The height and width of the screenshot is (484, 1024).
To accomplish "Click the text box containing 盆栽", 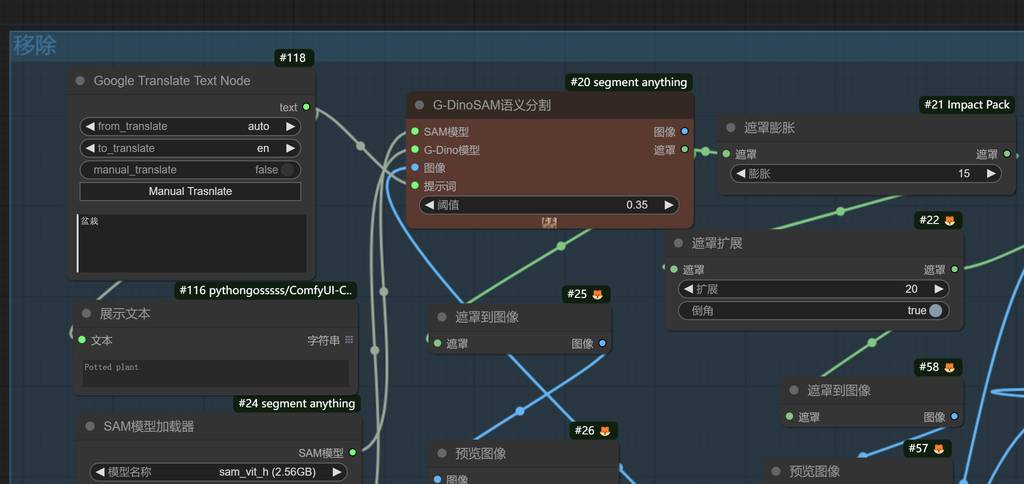I will (192, 243).
